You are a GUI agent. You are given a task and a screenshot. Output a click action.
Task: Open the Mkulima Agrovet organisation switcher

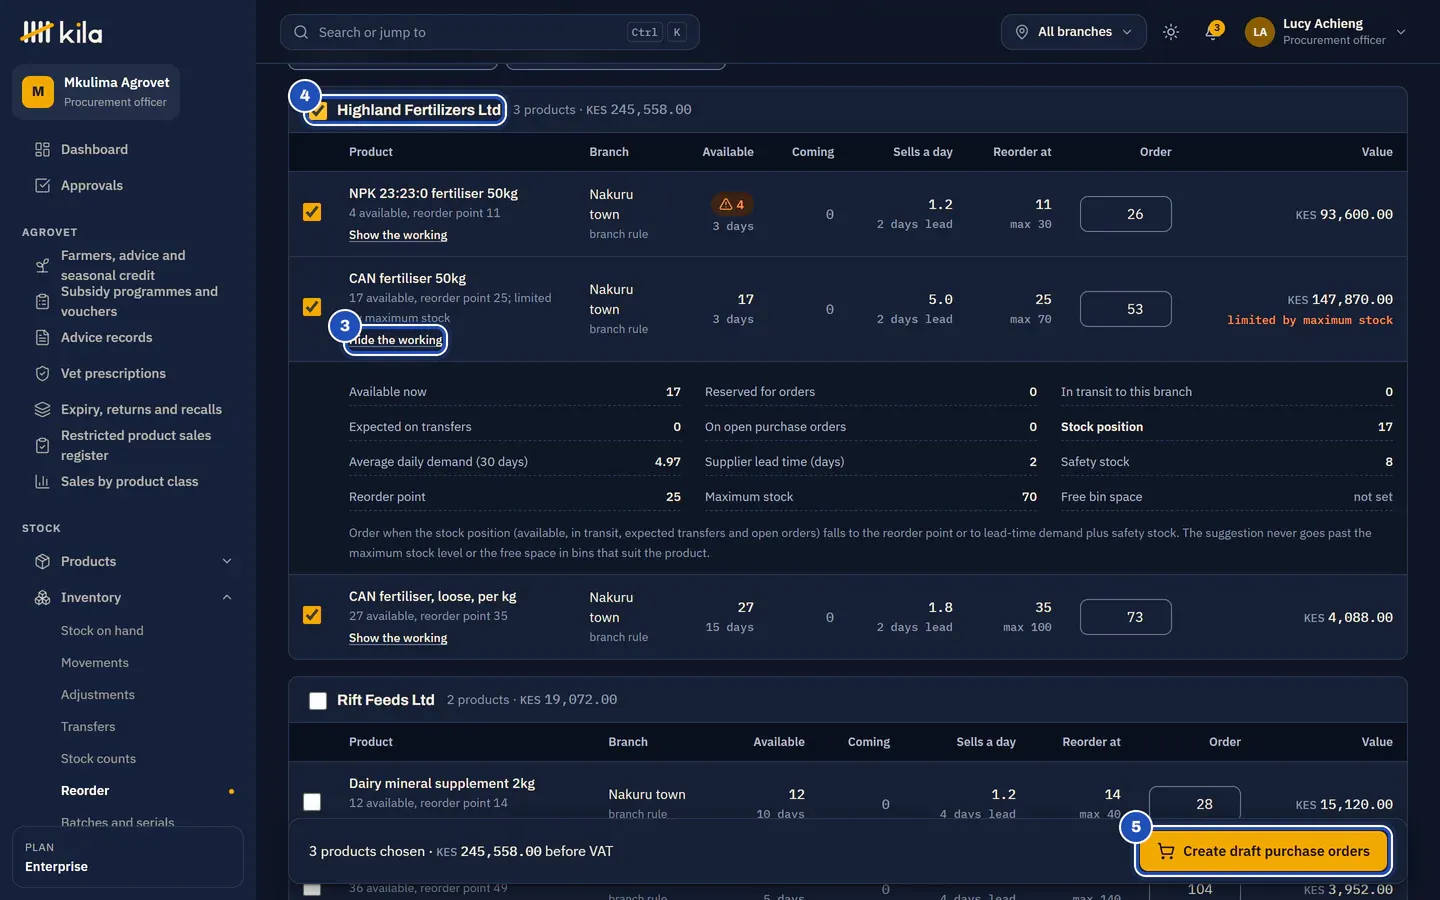(96, 92)
